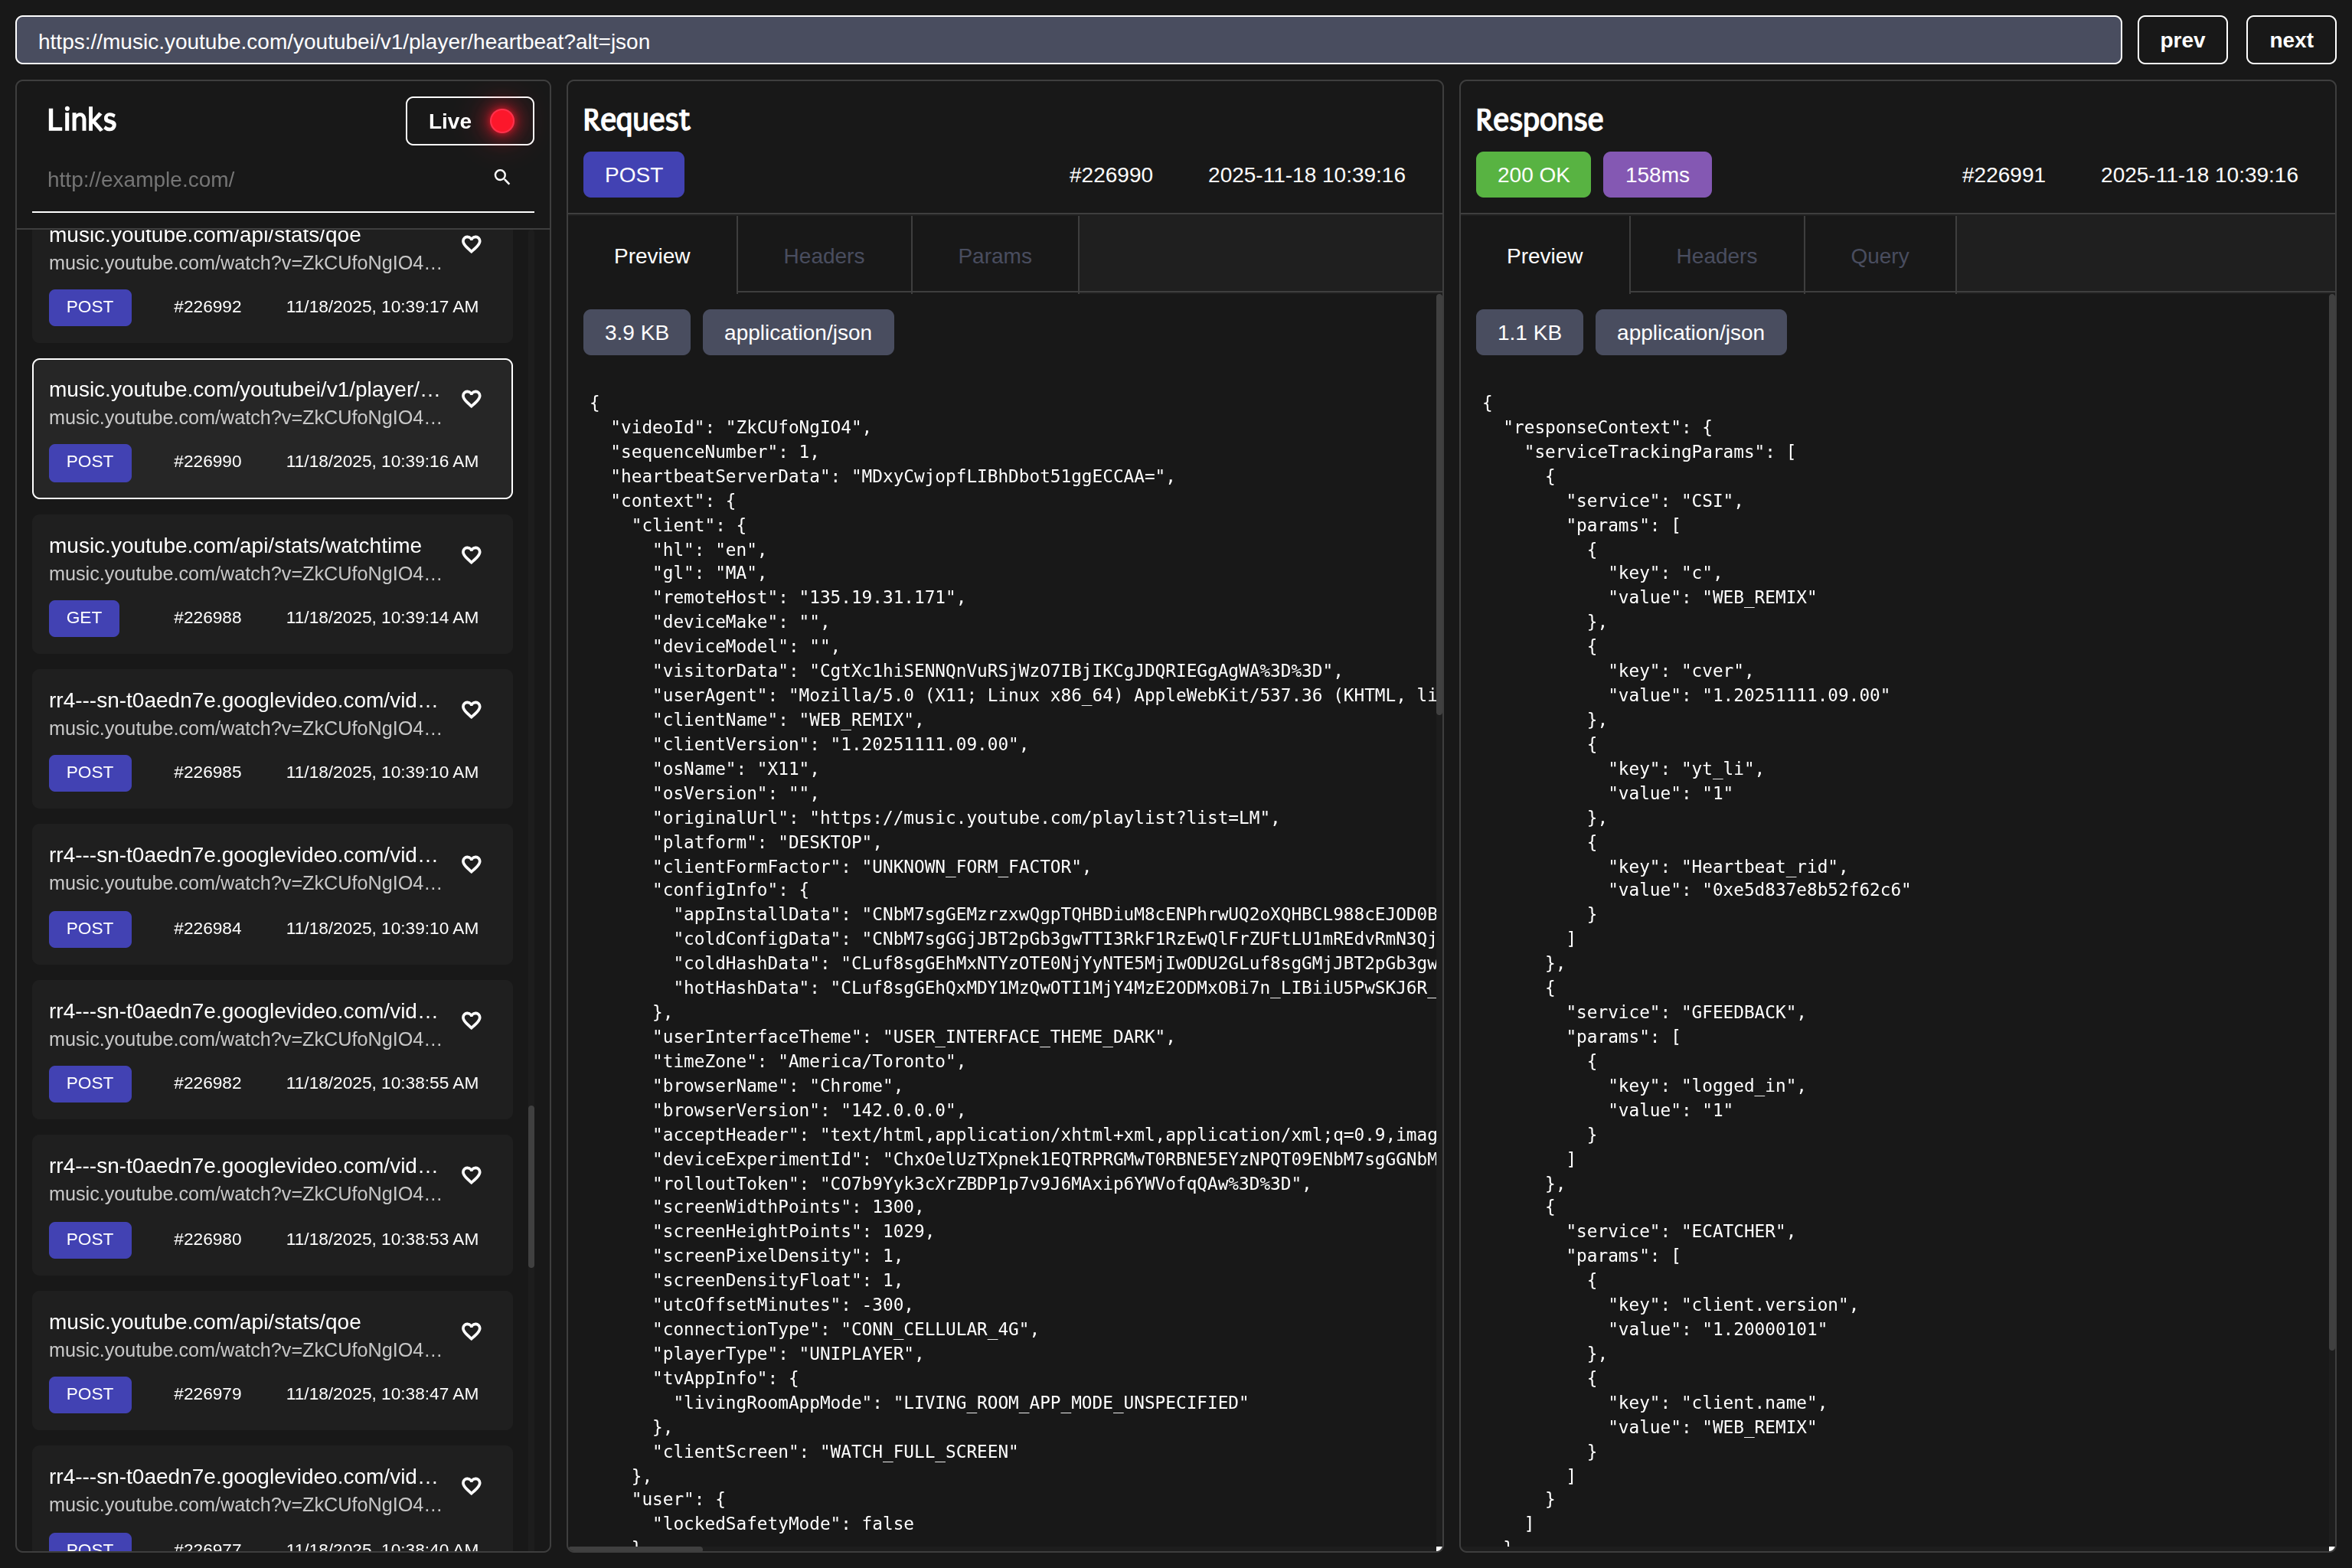Click the heart icon on request #226984

click(471, 864)
